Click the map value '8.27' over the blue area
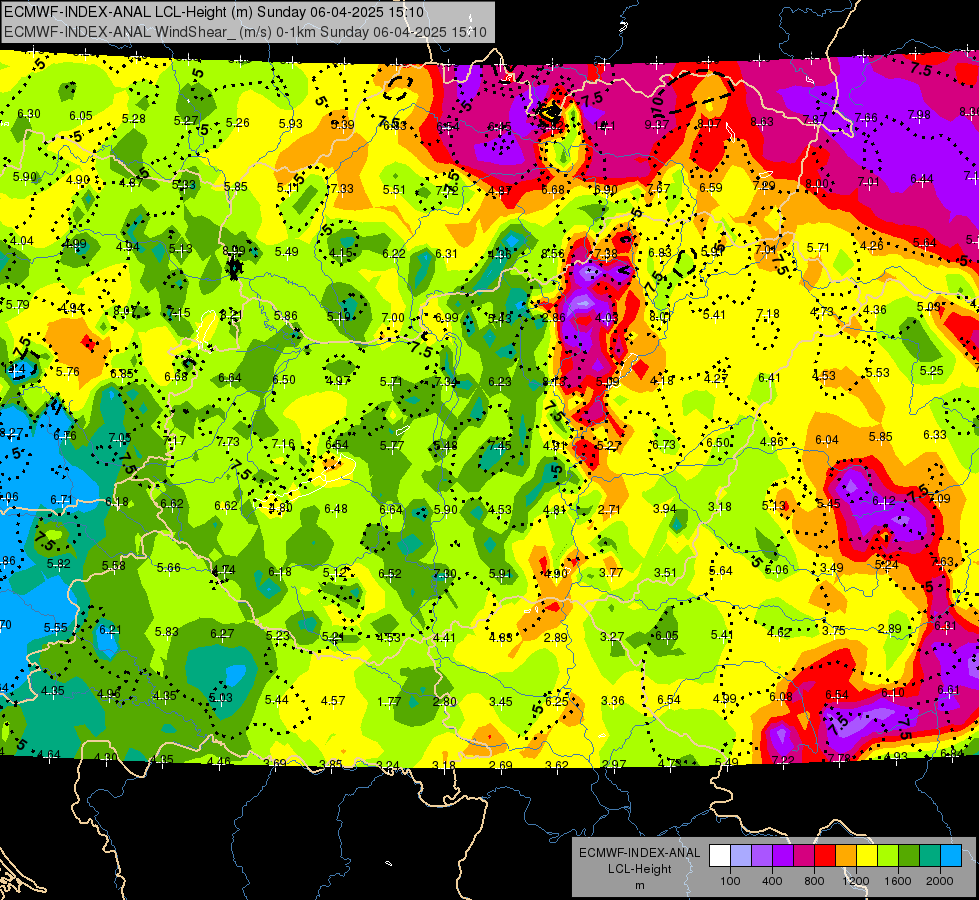Viewport: 979px width, 900px height. tap(11, 433)
